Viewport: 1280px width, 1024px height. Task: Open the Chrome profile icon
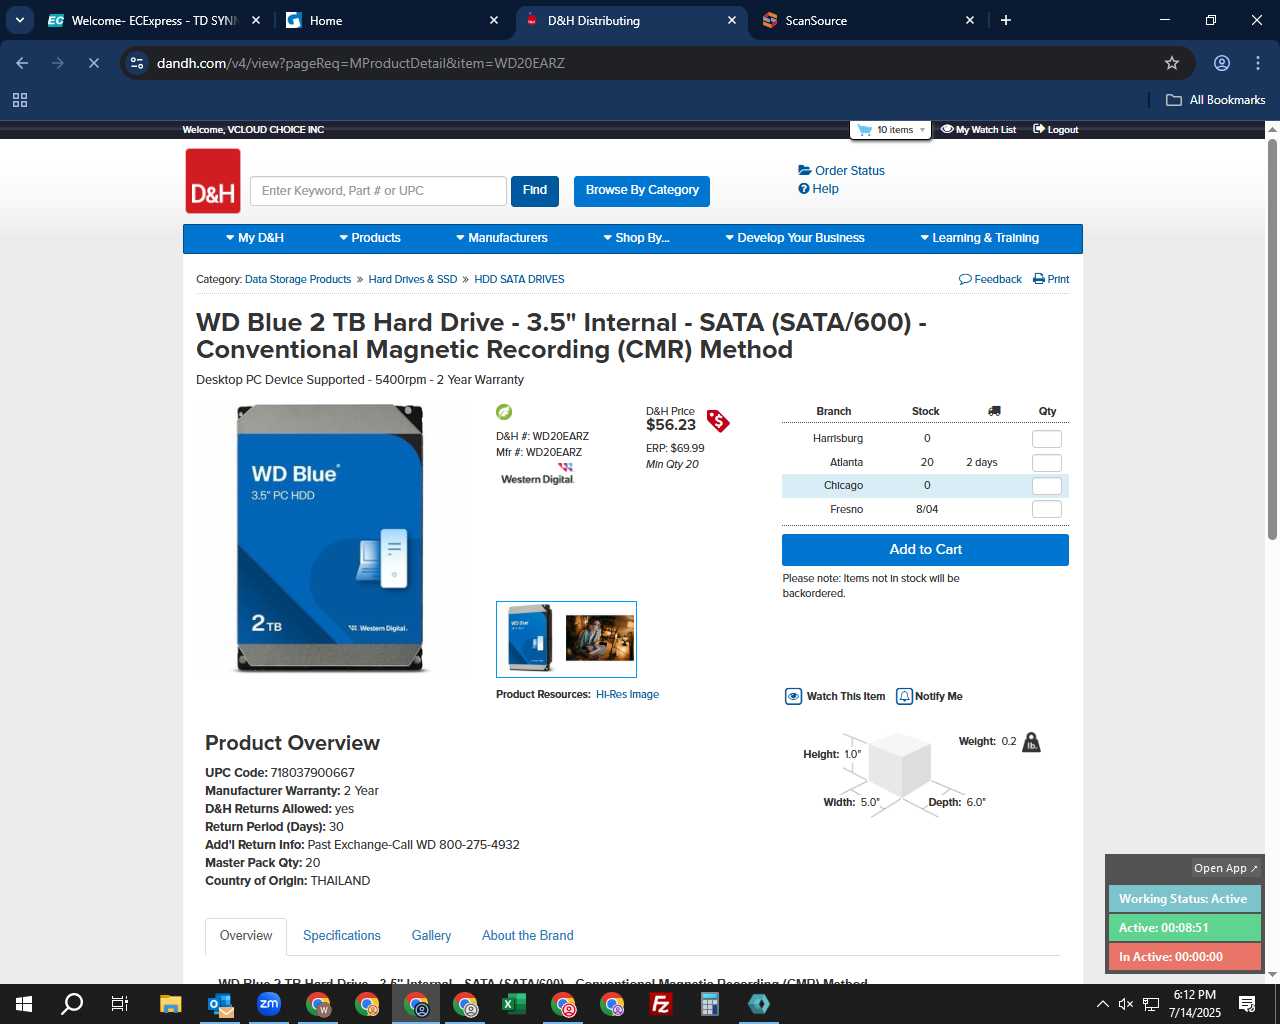pos(1222,63)
